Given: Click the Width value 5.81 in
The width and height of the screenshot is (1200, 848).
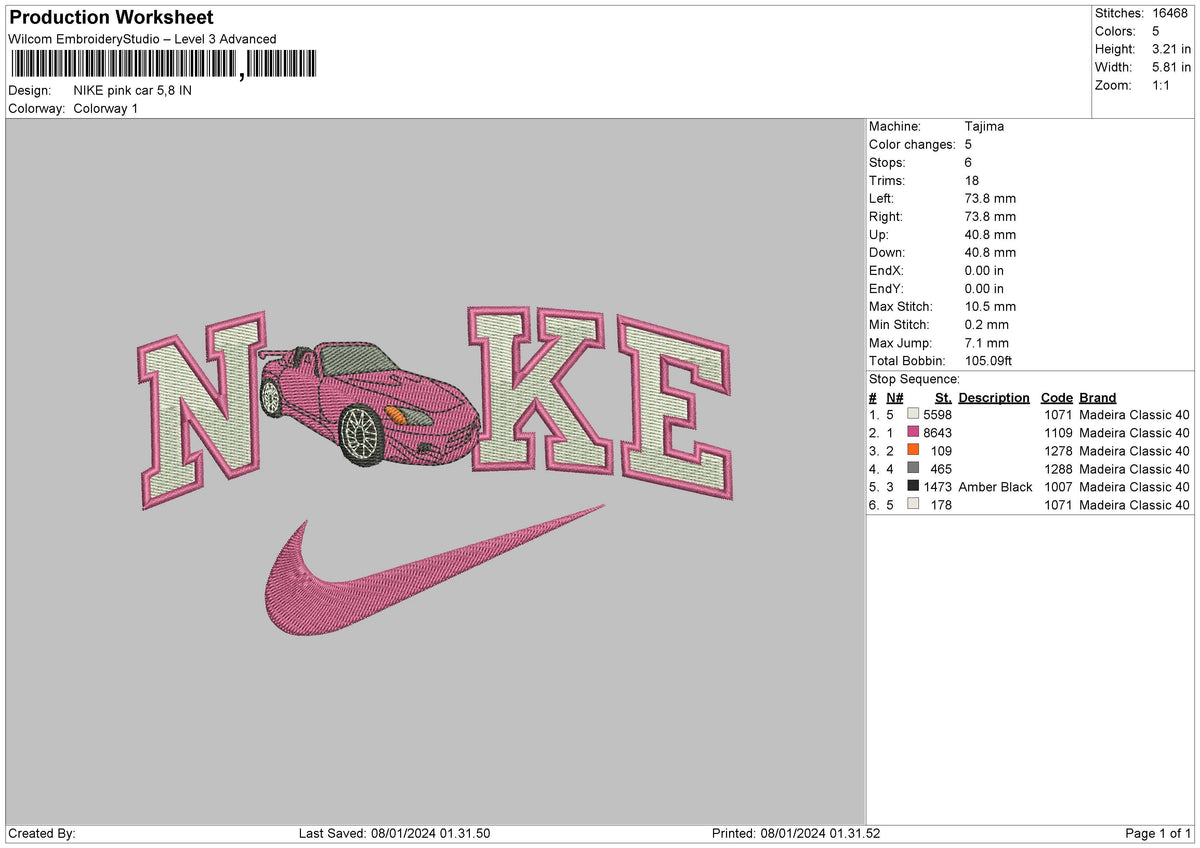Looking at the screenshot, I should tap(1171, 67).
